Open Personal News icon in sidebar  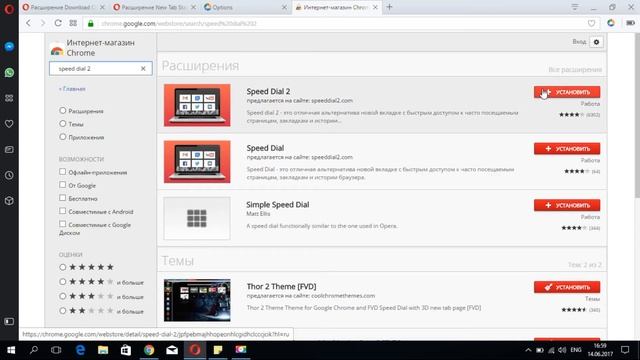(9, 149)
